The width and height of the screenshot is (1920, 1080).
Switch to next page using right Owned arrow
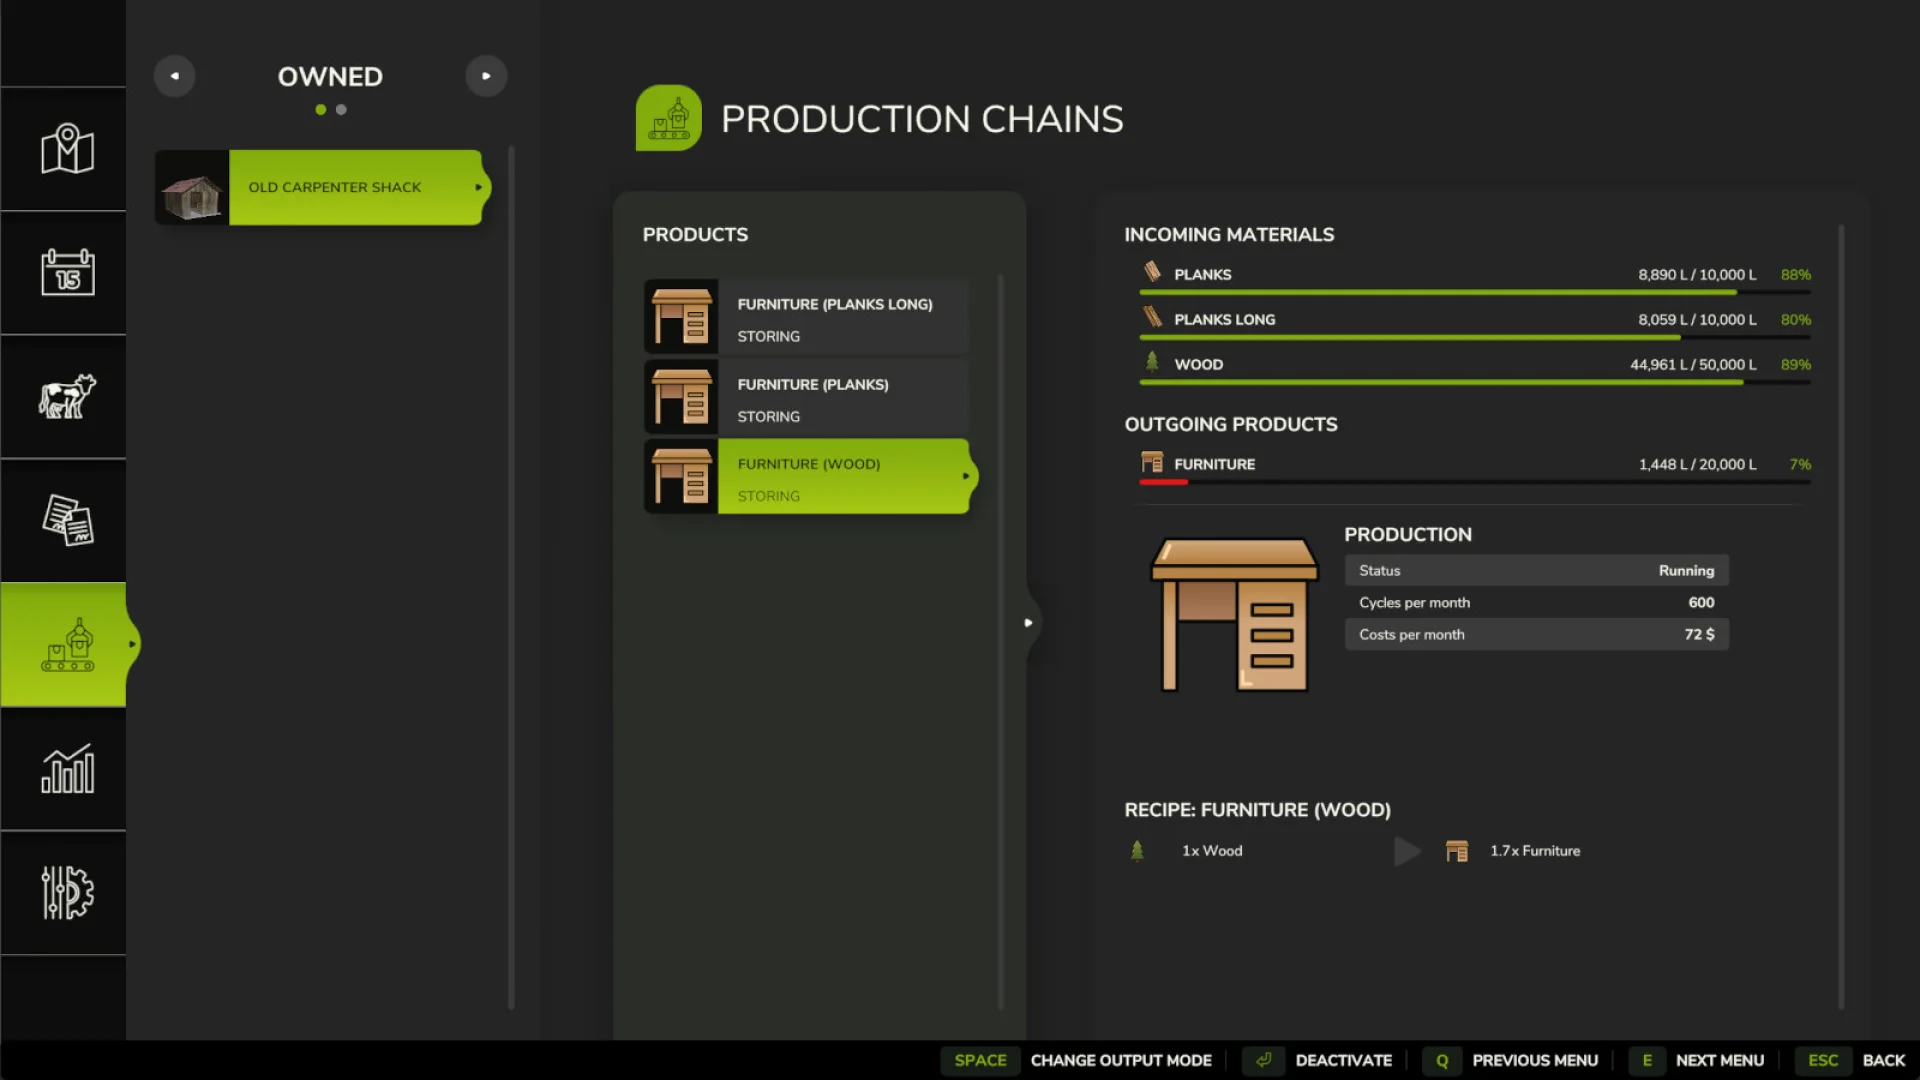[x=487, y=75]
